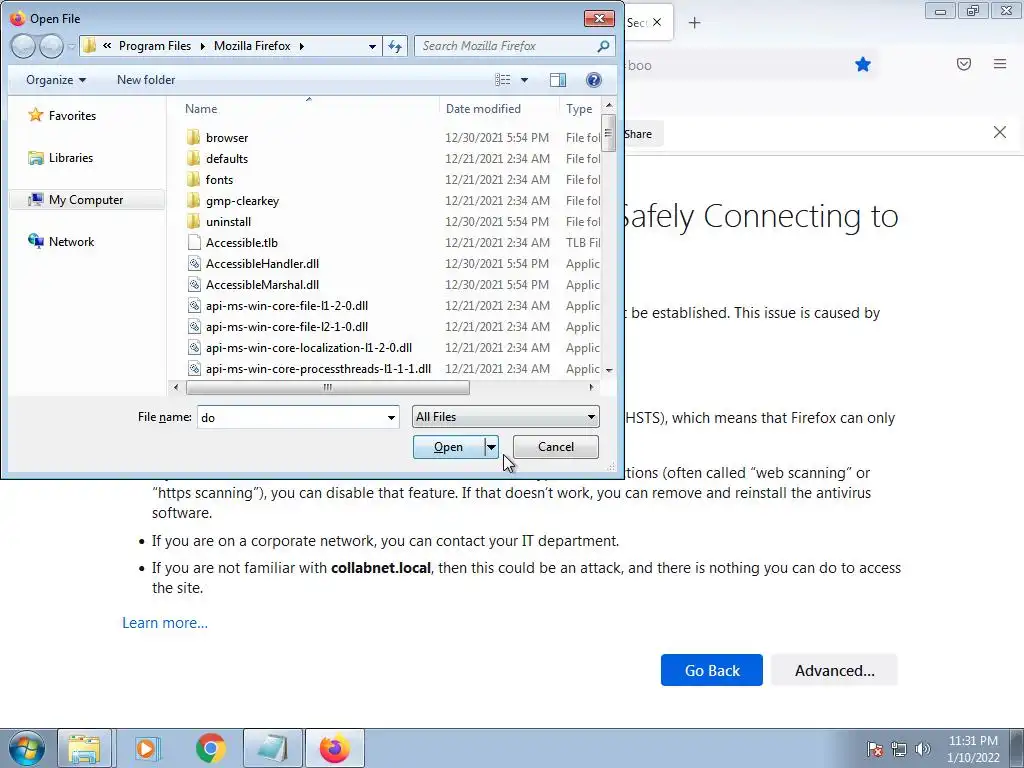Click the Open button split arrow
Screen dimensions: 1024x768
(491, 447)
